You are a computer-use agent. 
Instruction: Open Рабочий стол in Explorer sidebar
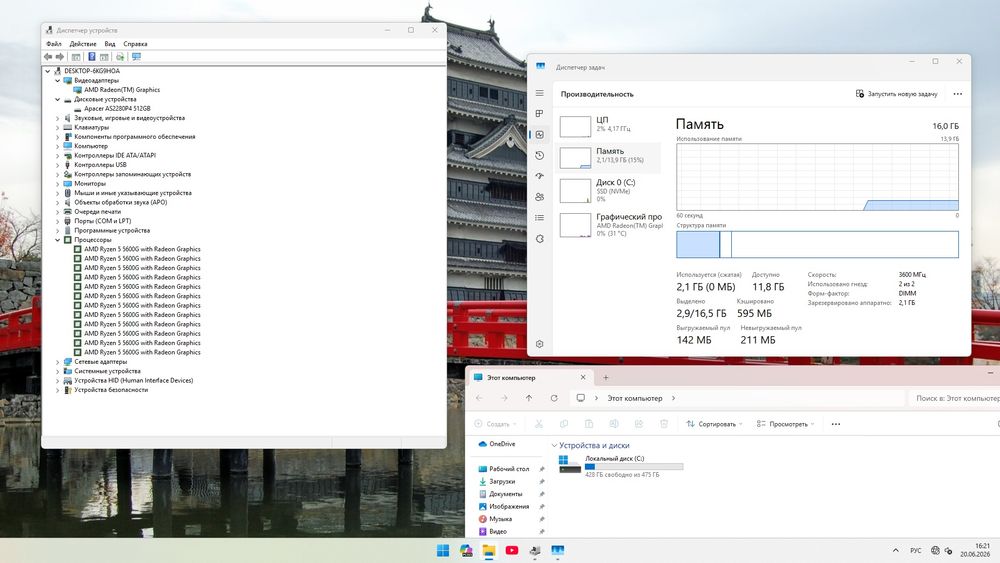click(x=509, y=469)
